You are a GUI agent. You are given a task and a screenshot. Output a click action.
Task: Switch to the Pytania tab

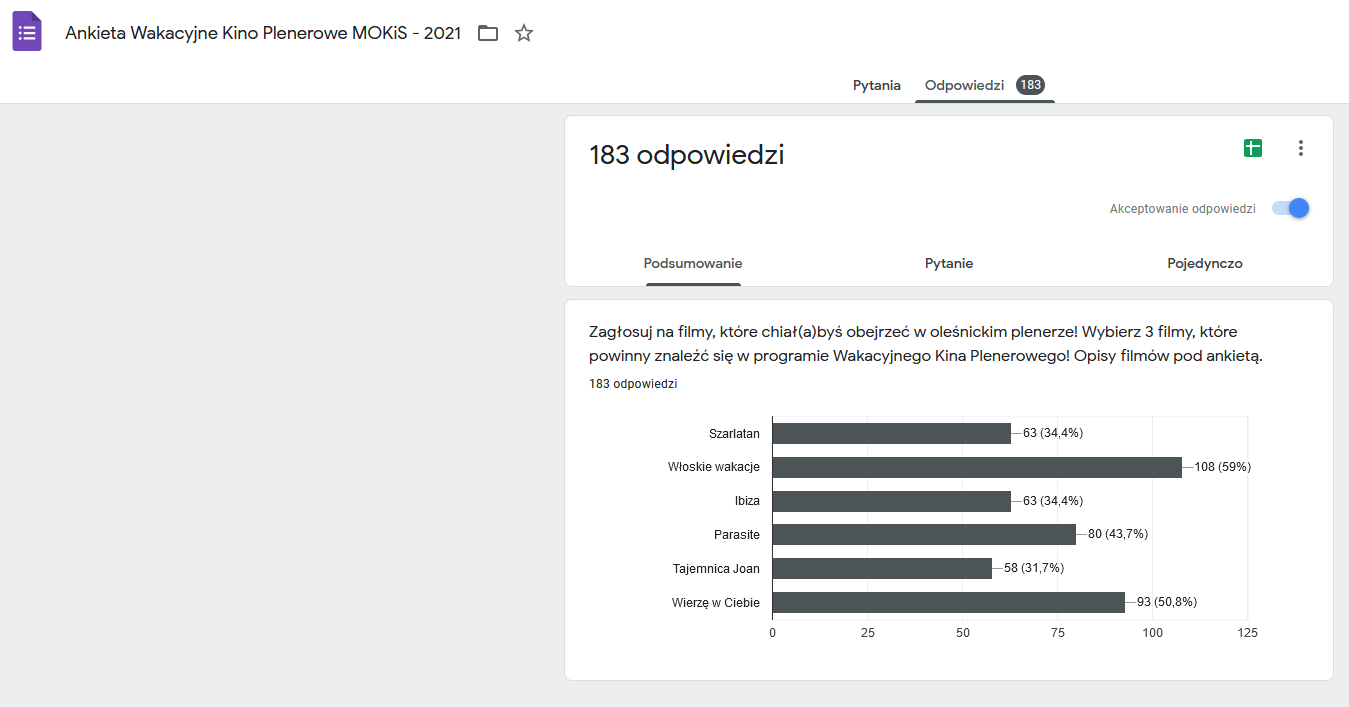[877, 85]
